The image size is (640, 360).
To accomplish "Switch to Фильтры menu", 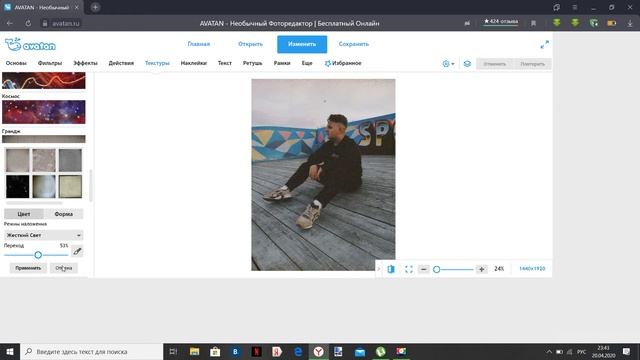I will click(x=50, y=63).
